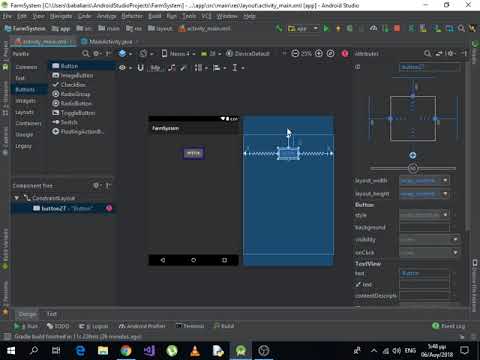Open the Event Log panel
This screenshot has height=360, width=480.
[x=449, y=326]
